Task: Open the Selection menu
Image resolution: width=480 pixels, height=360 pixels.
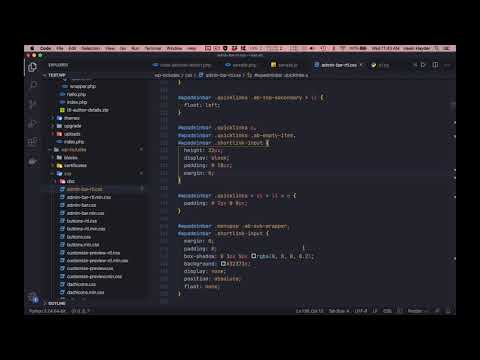Action: click(90, 48)
